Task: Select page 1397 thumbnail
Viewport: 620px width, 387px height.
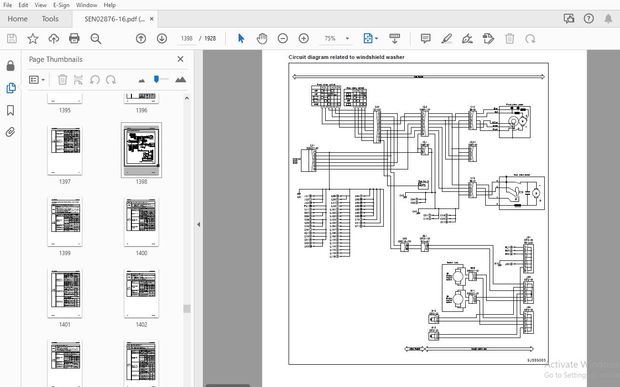Action: [65, 151]
